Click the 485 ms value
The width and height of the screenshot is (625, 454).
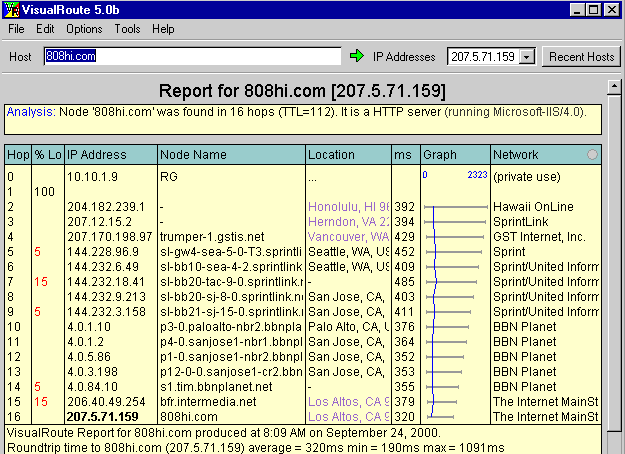click(405, 282)
